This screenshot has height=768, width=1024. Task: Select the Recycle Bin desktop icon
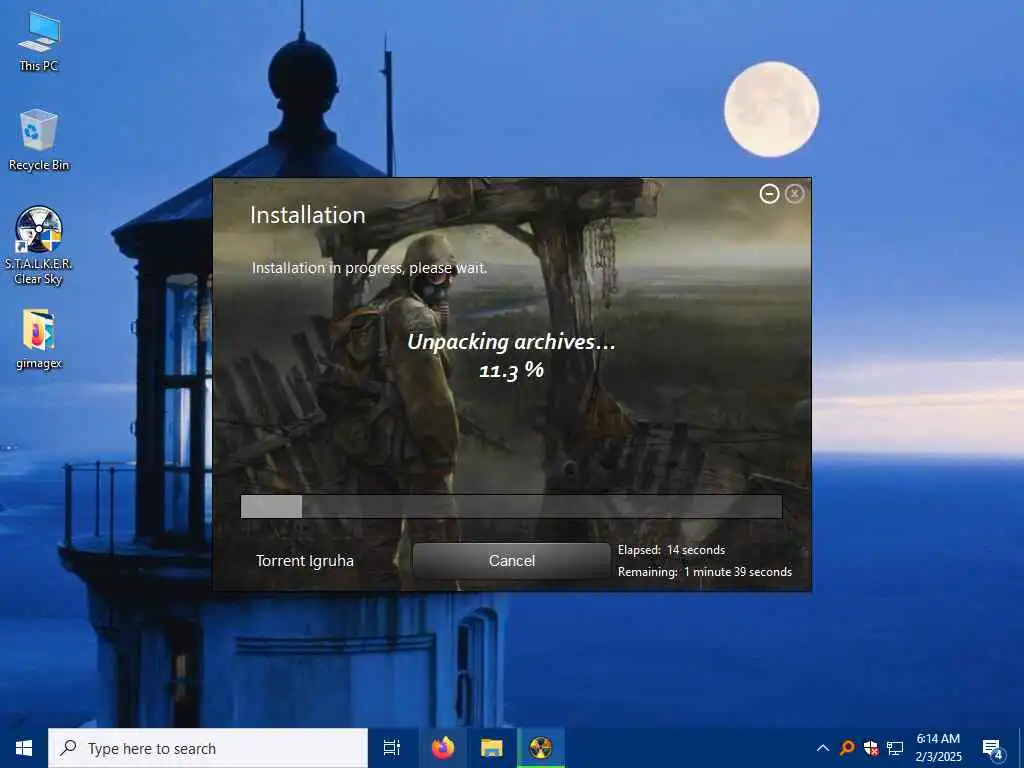click(39, 140)
